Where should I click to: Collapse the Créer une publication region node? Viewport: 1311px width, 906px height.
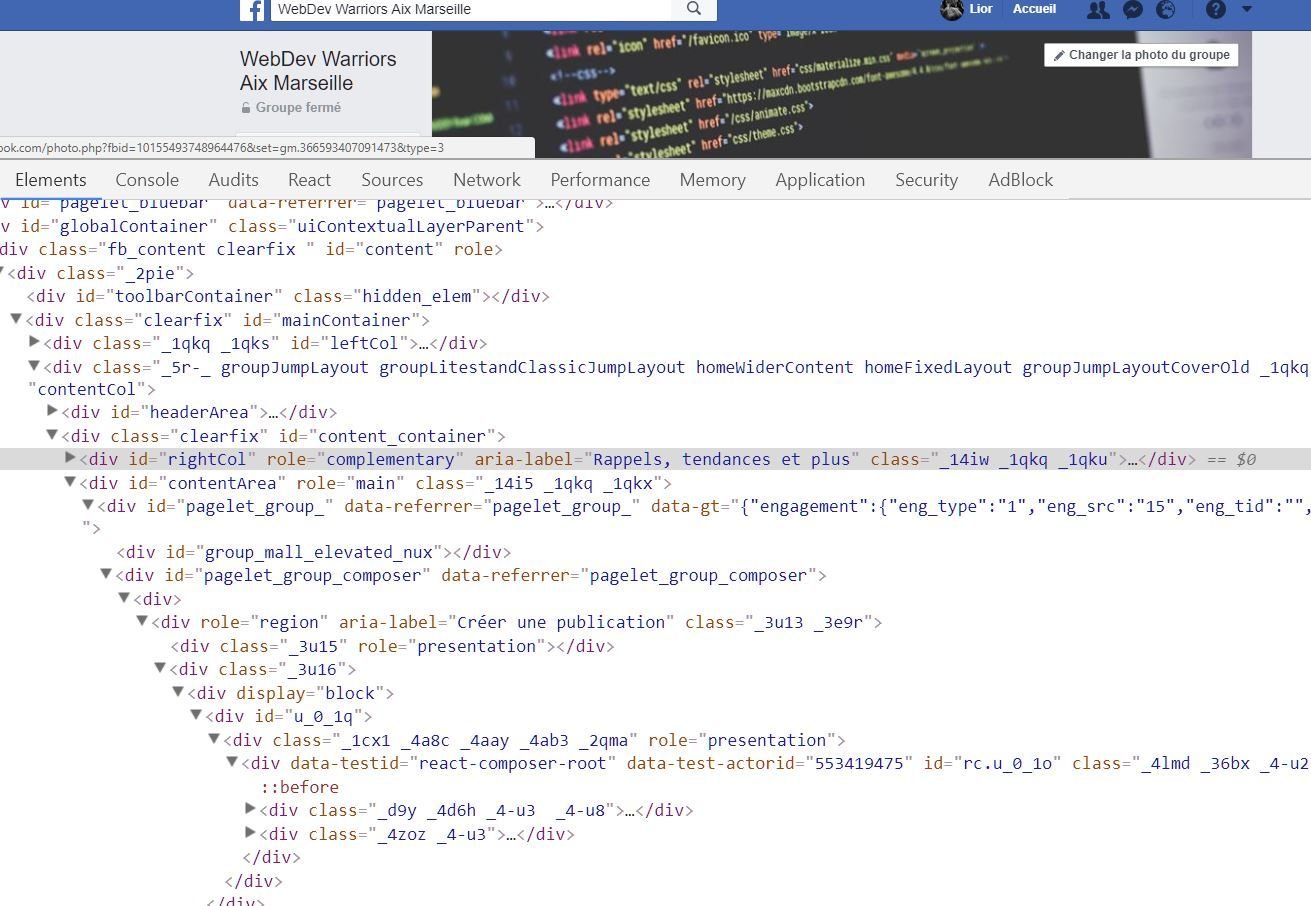pyautogui.click(x=142, y=621)
